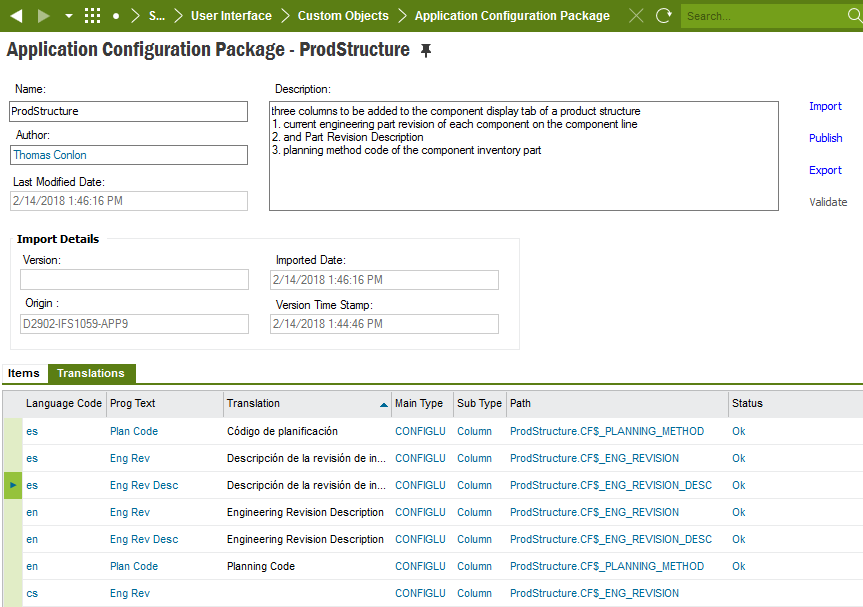863x607 pixels.
Task: Refresh the page with circular arrow icon
Action: [x=664, y=16]
